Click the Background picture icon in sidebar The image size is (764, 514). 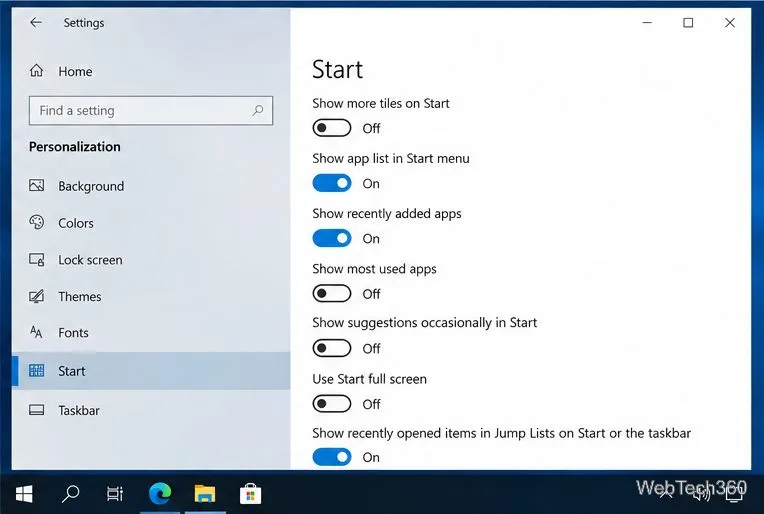click(x=37, y=186)
